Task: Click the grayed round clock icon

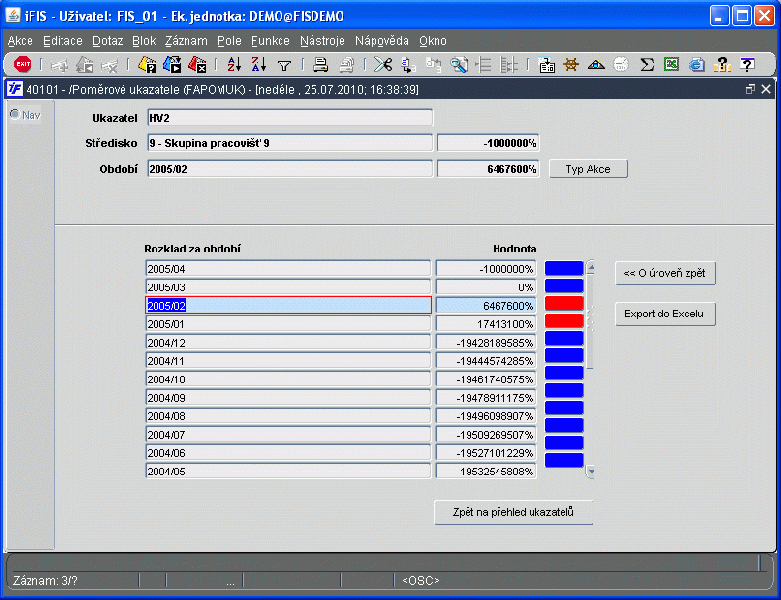Action: pos(621,64)
